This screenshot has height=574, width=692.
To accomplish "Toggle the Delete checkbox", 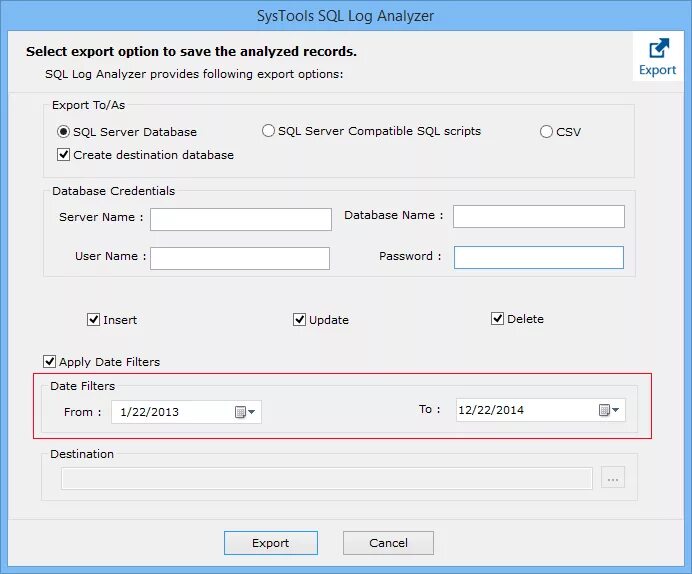I will coord(497,319).
